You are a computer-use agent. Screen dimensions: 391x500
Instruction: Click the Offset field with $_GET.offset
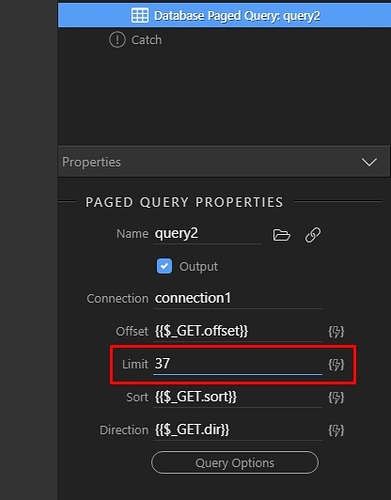point(238,331)
